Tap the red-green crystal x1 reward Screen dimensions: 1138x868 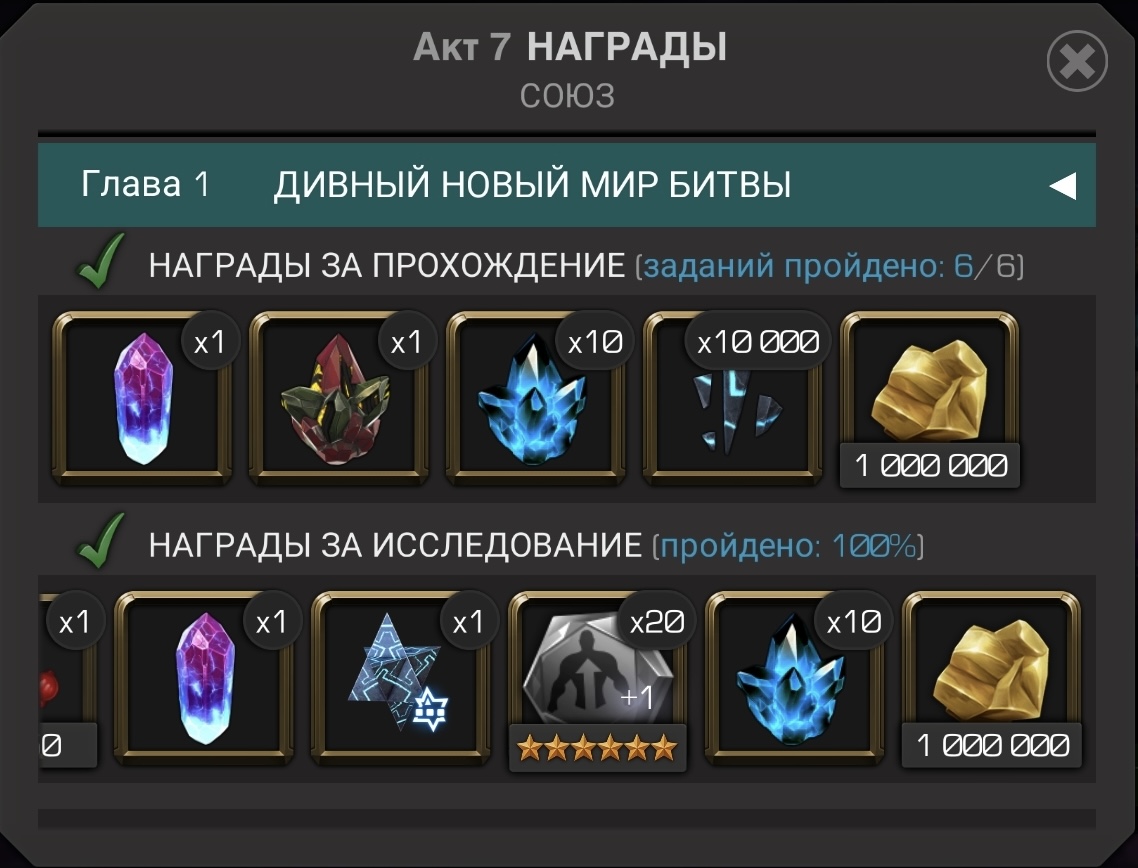[x=339, y=398]
